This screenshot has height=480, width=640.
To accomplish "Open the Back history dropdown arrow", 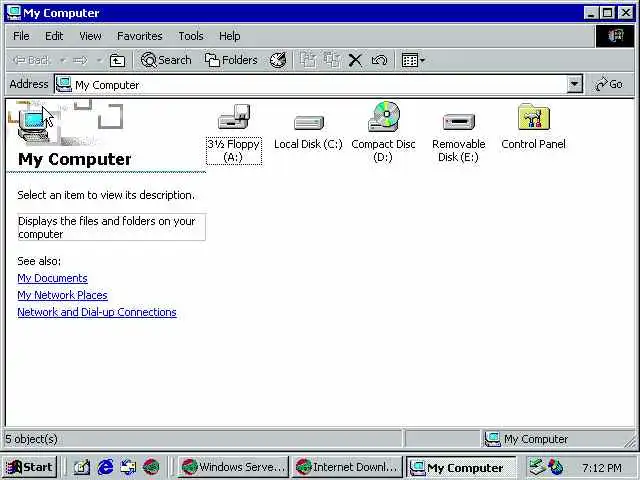I will pos(62,60).
